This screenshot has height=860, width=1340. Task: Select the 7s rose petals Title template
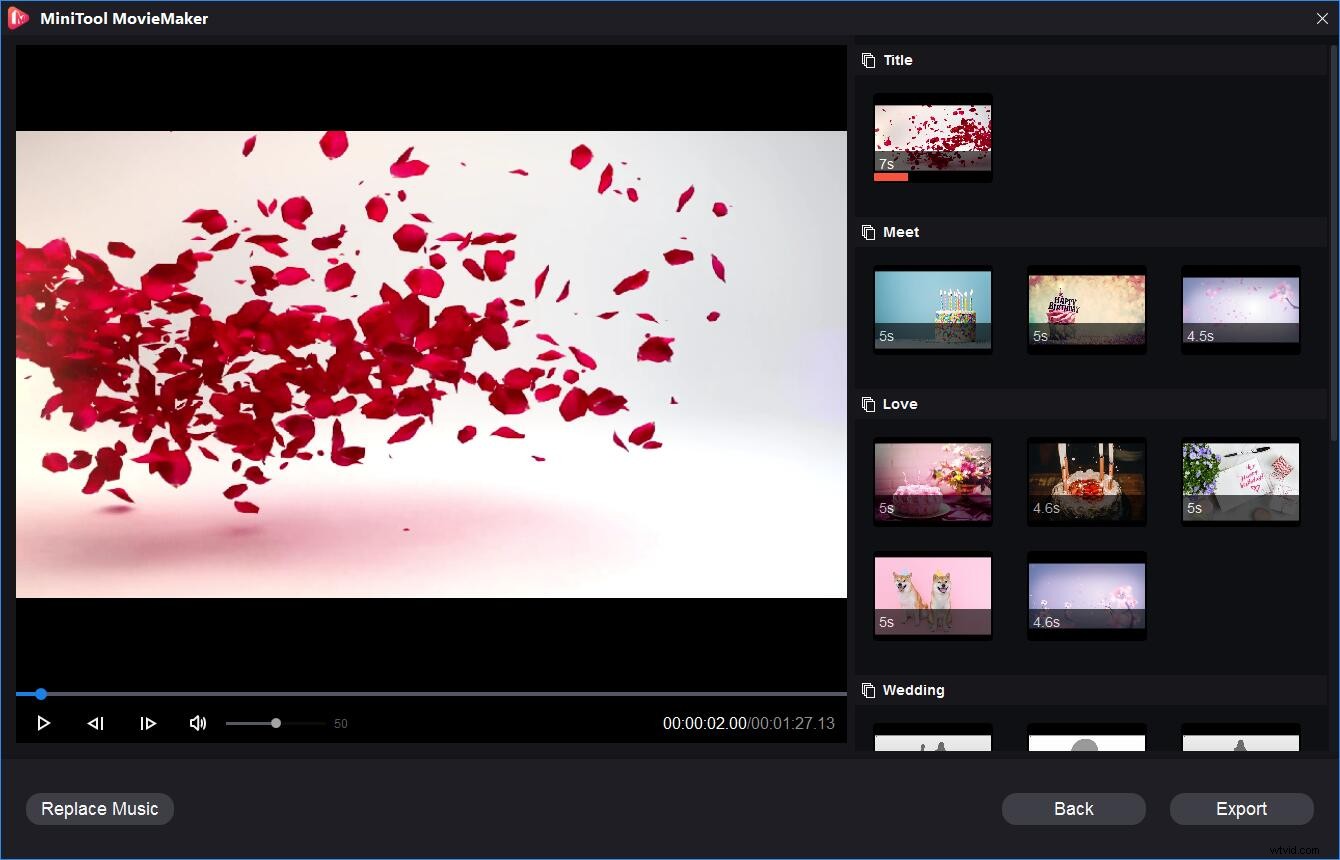click(x=932, y=137)
